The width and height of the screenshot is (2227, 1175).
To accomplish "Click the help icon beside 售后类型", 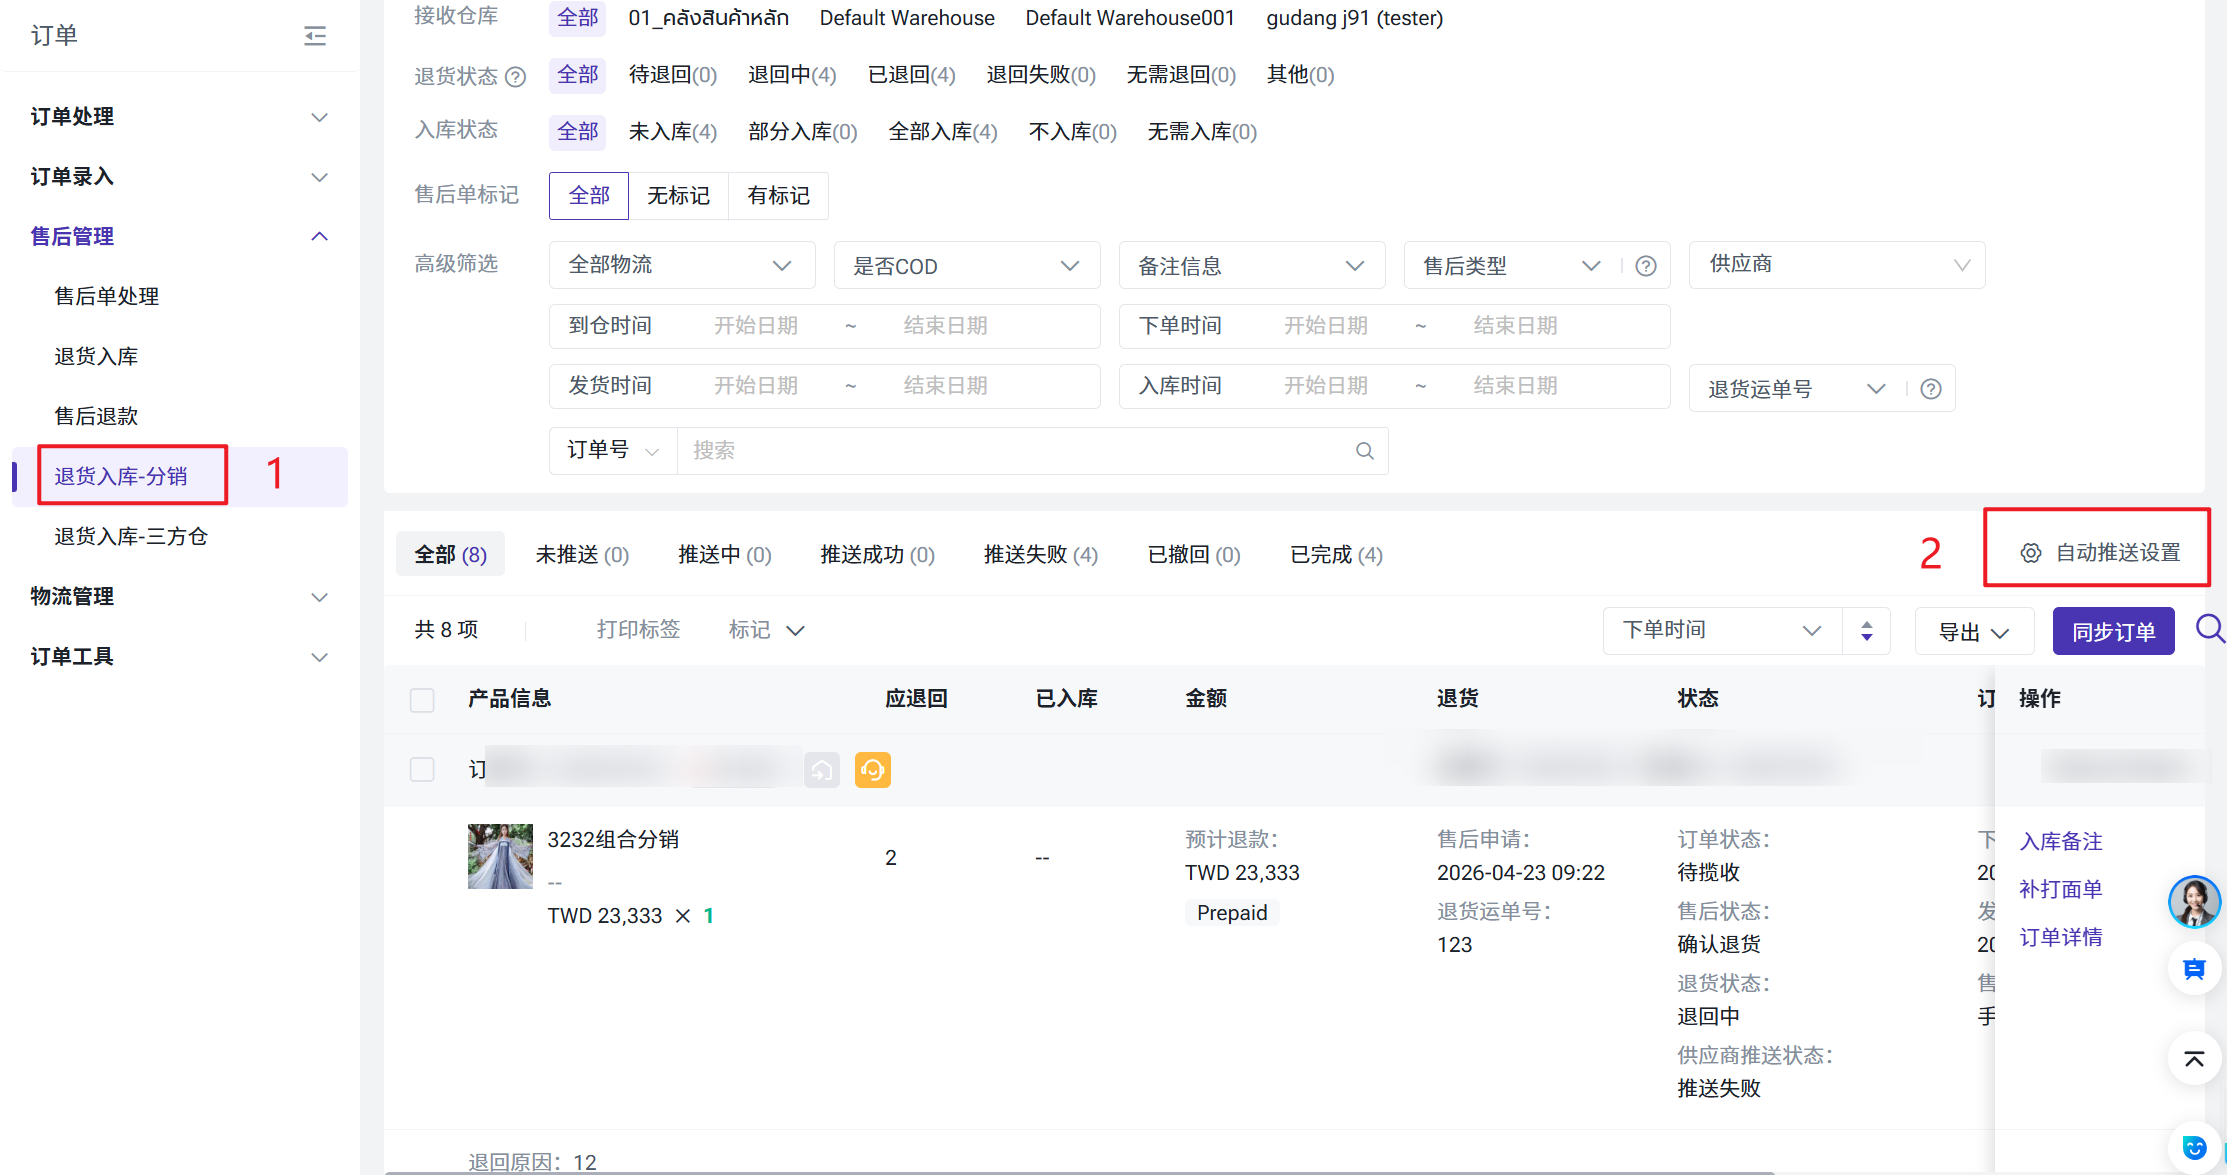I will tap(1646, 266).
